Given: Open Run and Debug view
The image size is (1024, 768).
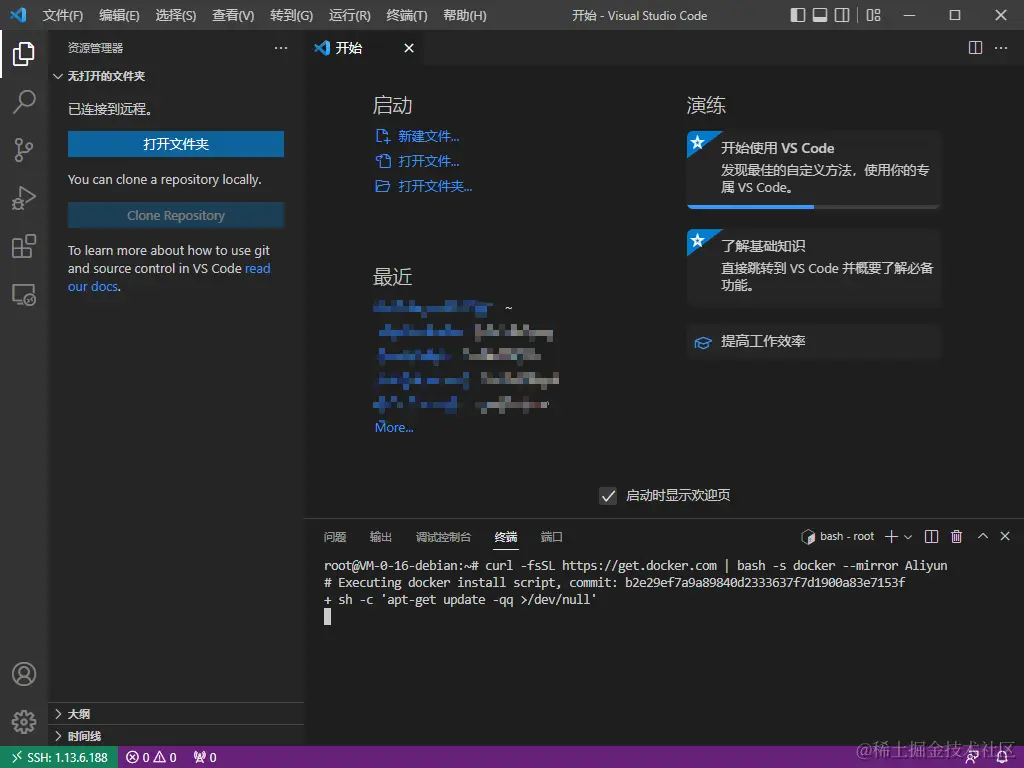Looking at the screenshot, I should point(24,198).
